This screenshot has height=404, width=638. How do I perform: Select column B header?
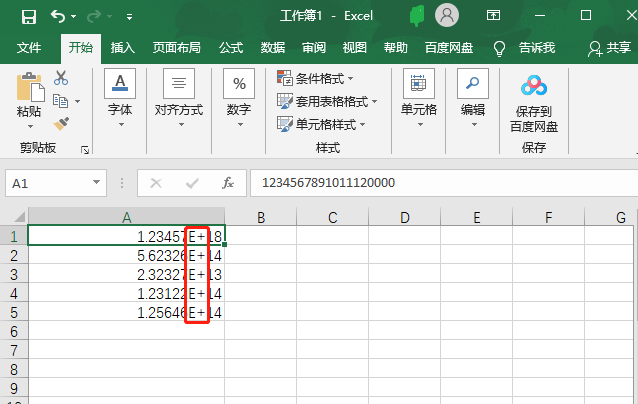(x=260, y=218)
